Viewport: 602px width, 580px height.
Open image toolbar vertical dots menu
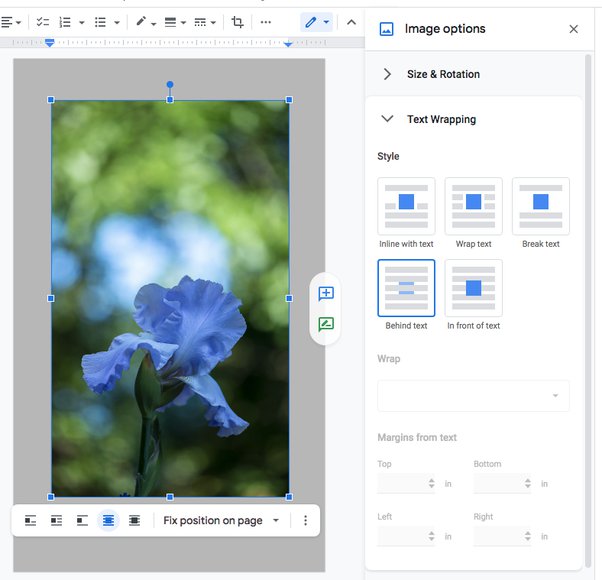coord(305,521)
